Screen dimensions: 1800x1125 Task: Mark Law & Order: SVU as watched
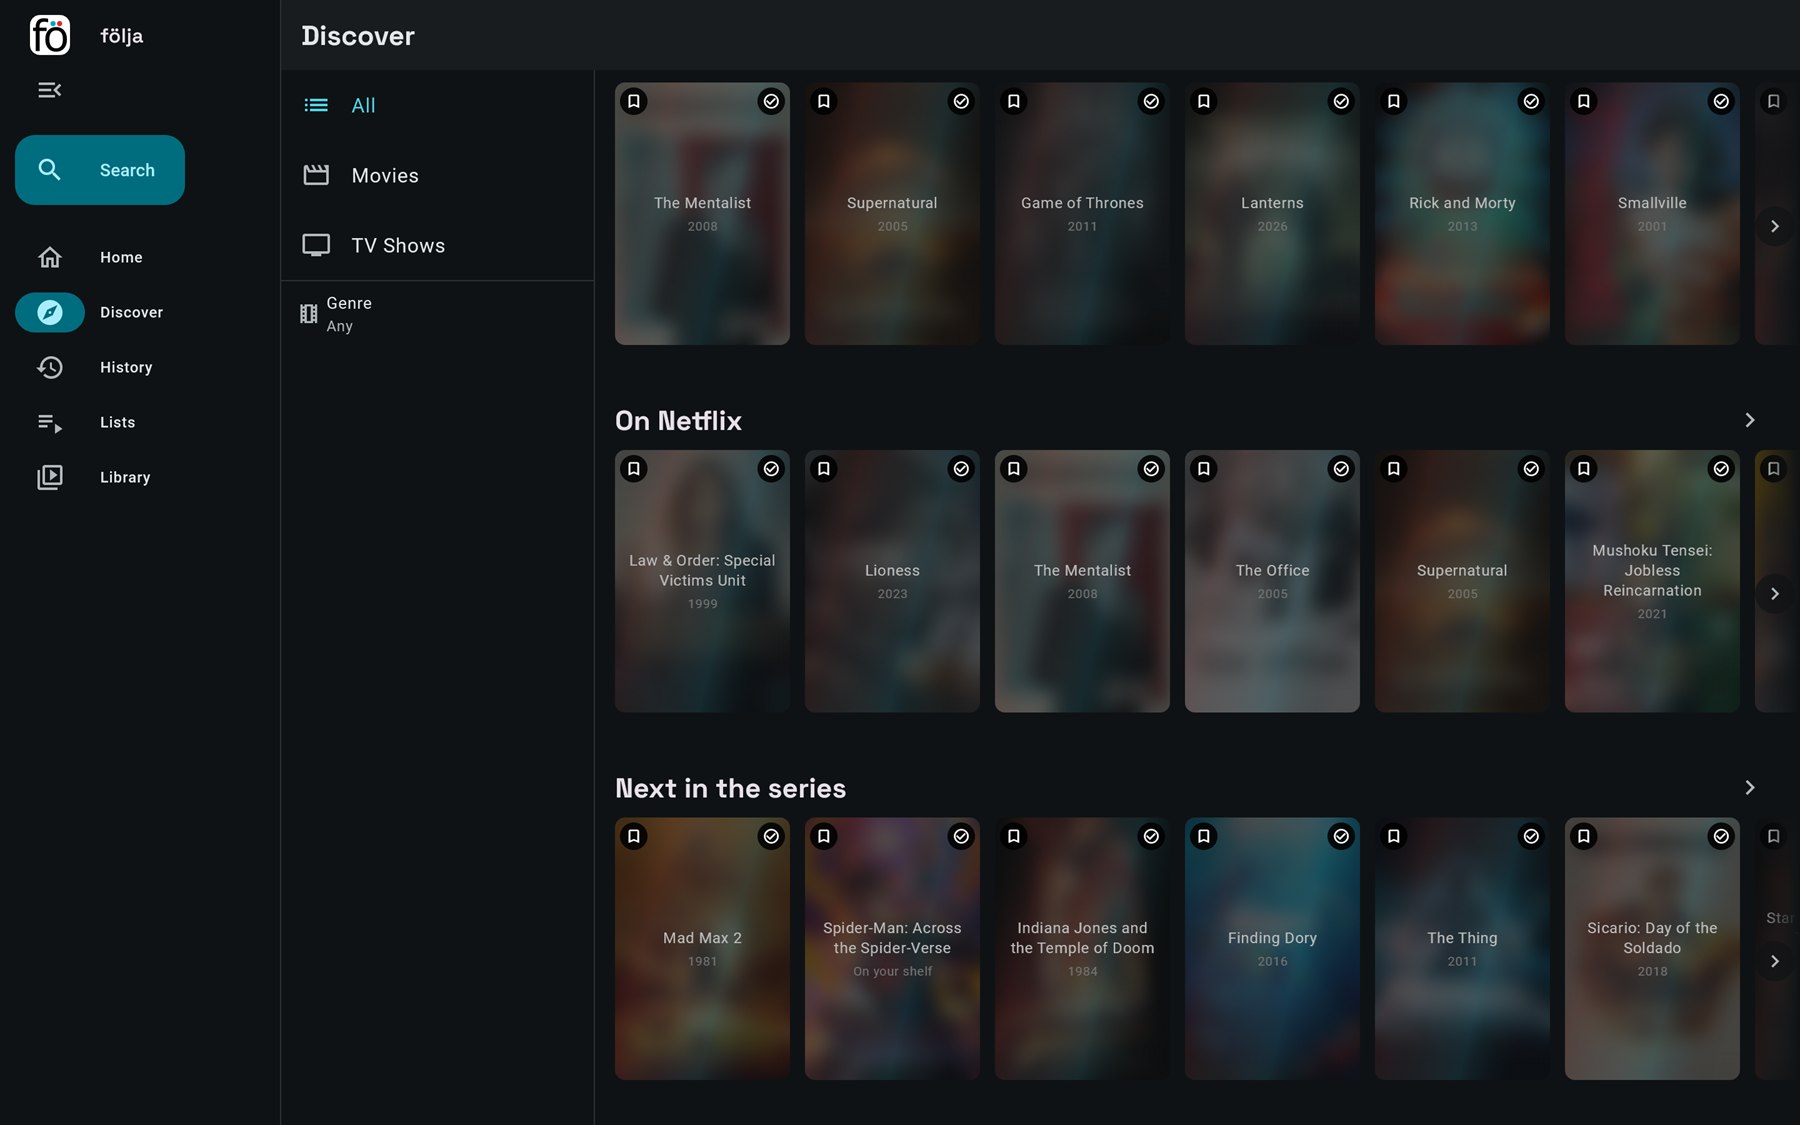[x=771, y=468]
